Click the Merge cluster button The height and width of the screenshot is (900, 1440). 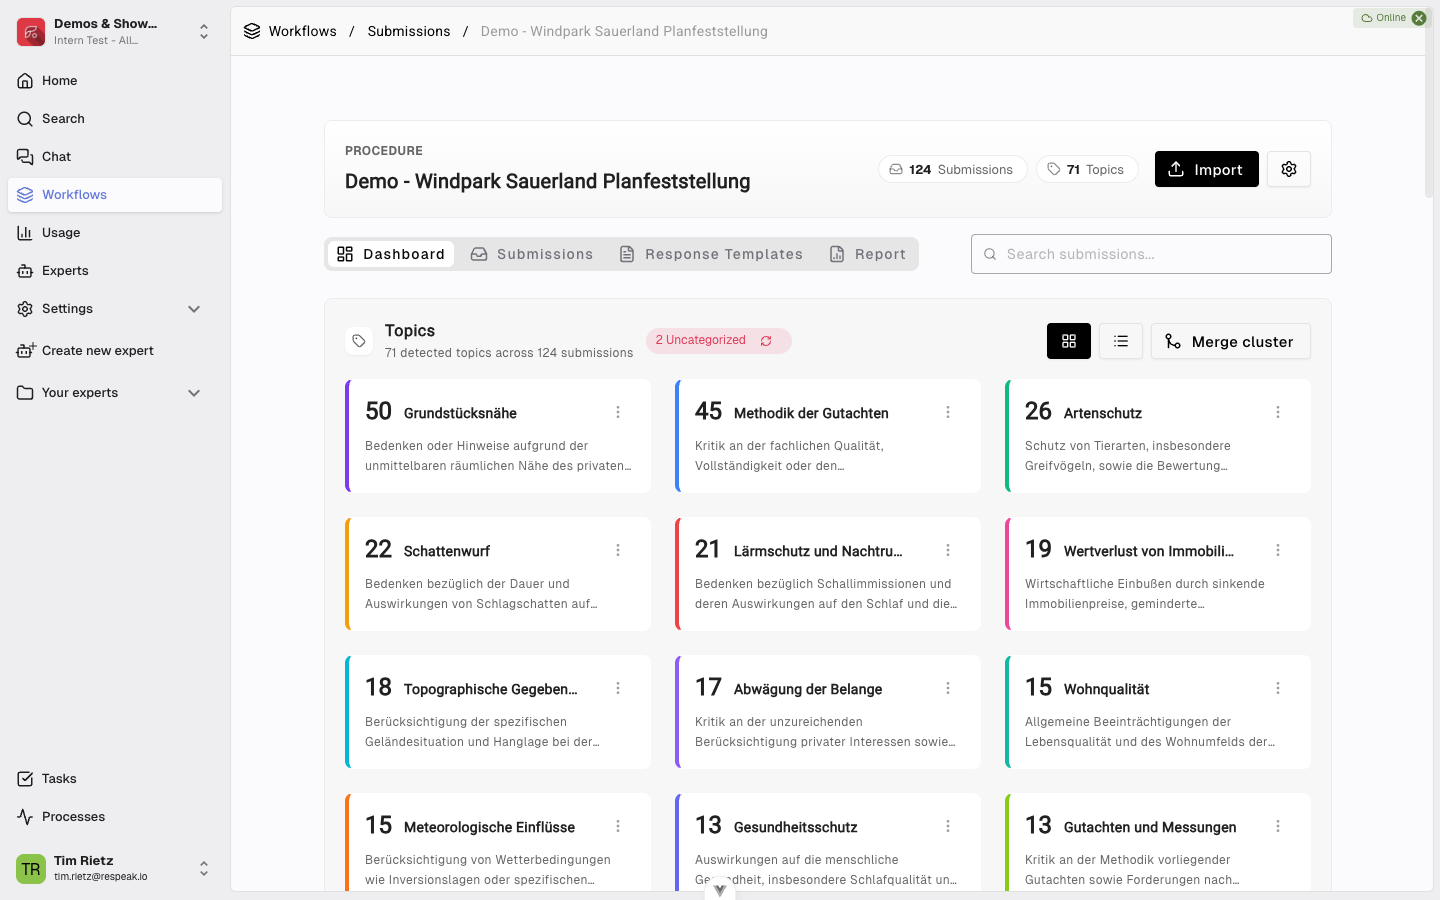[1231, 341]
